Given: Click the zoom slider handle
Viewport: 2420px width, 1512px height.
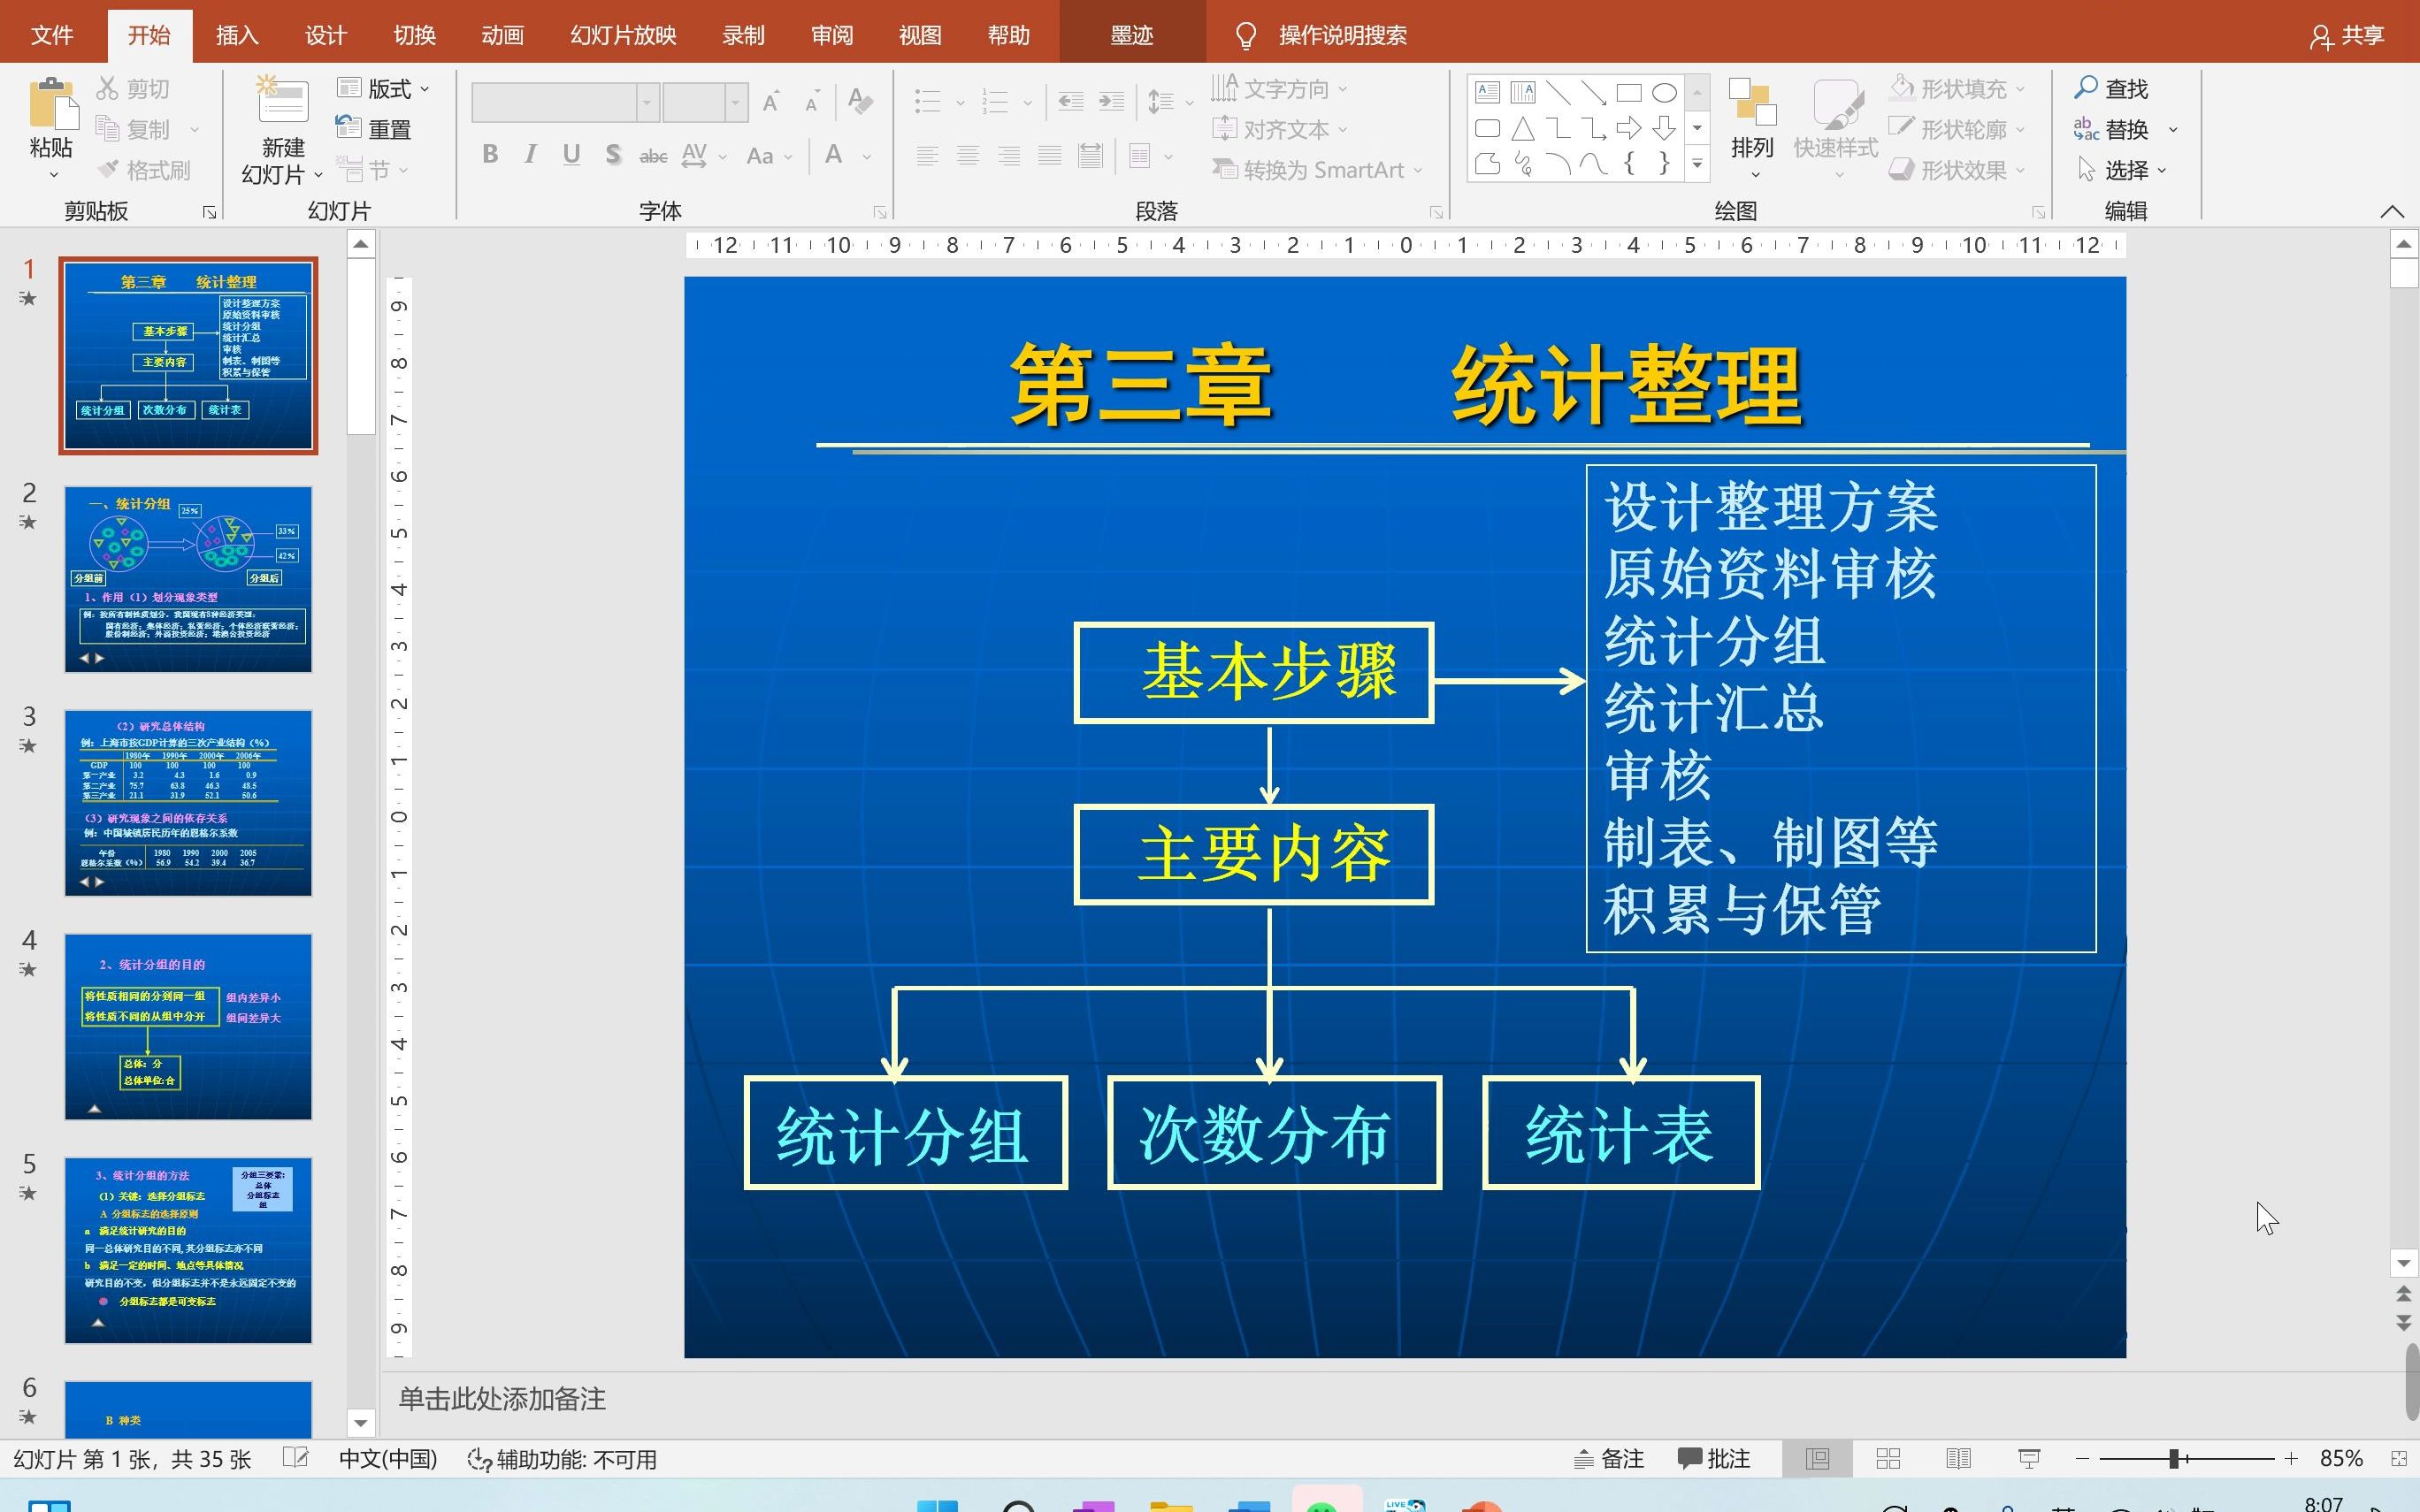Looking at the screenshot, I should pyautogui.click(x=2173, y=1459).
